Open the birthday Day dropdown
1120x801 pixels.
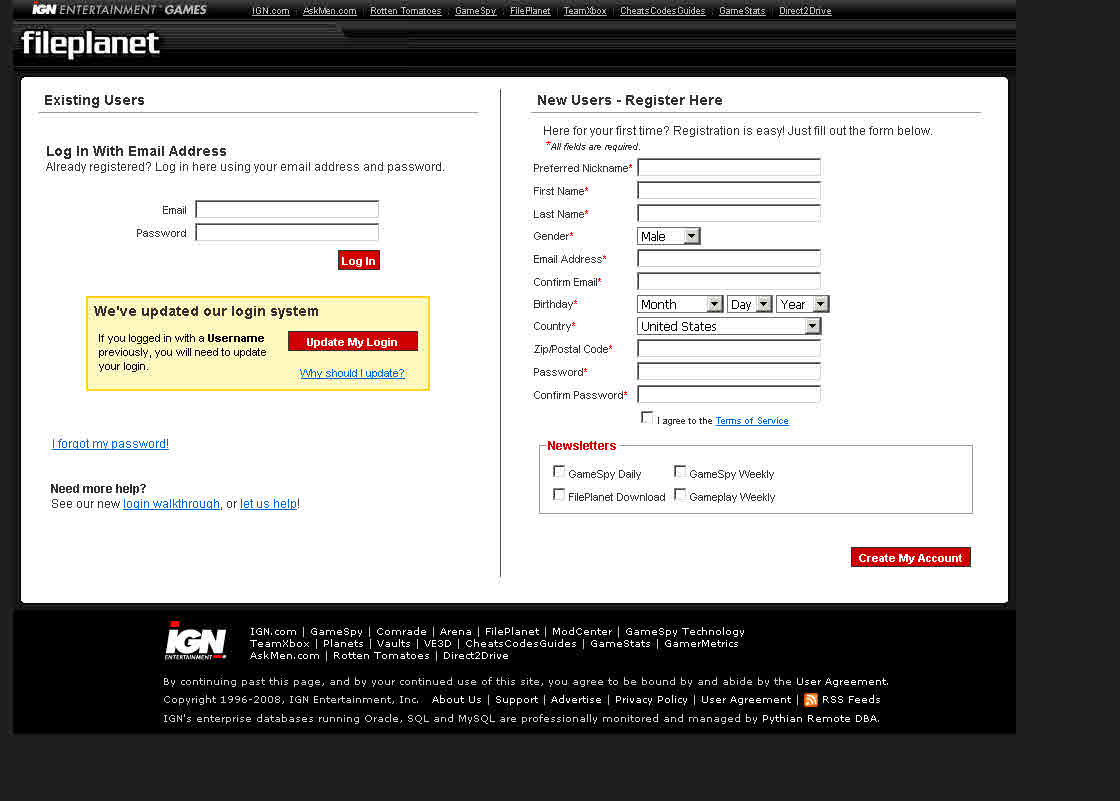tap(749, 304)
